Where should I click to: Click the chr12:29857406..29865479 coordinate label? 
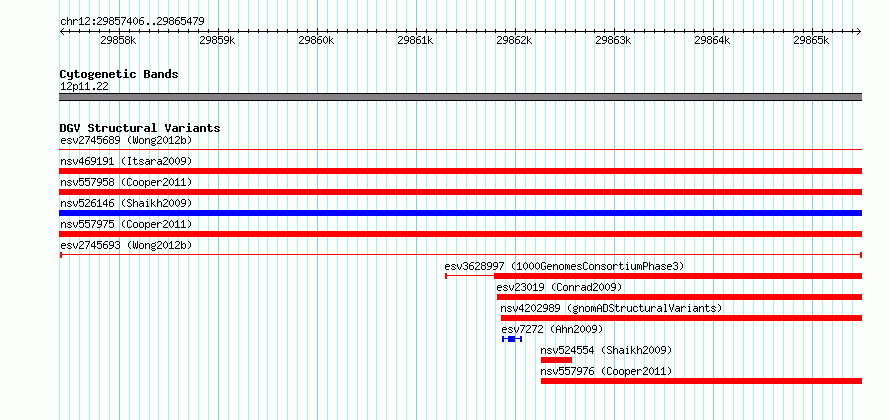(132, 22)
